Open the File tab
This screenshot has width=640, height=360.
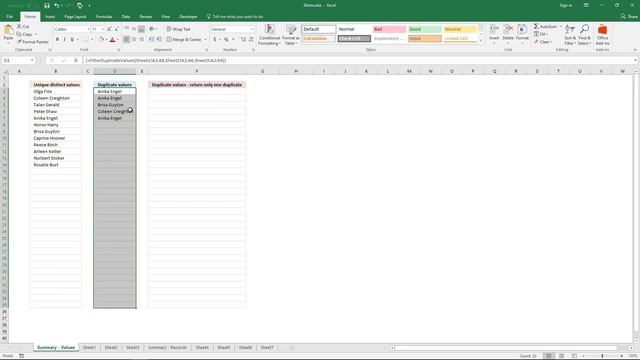coord(9,17)
